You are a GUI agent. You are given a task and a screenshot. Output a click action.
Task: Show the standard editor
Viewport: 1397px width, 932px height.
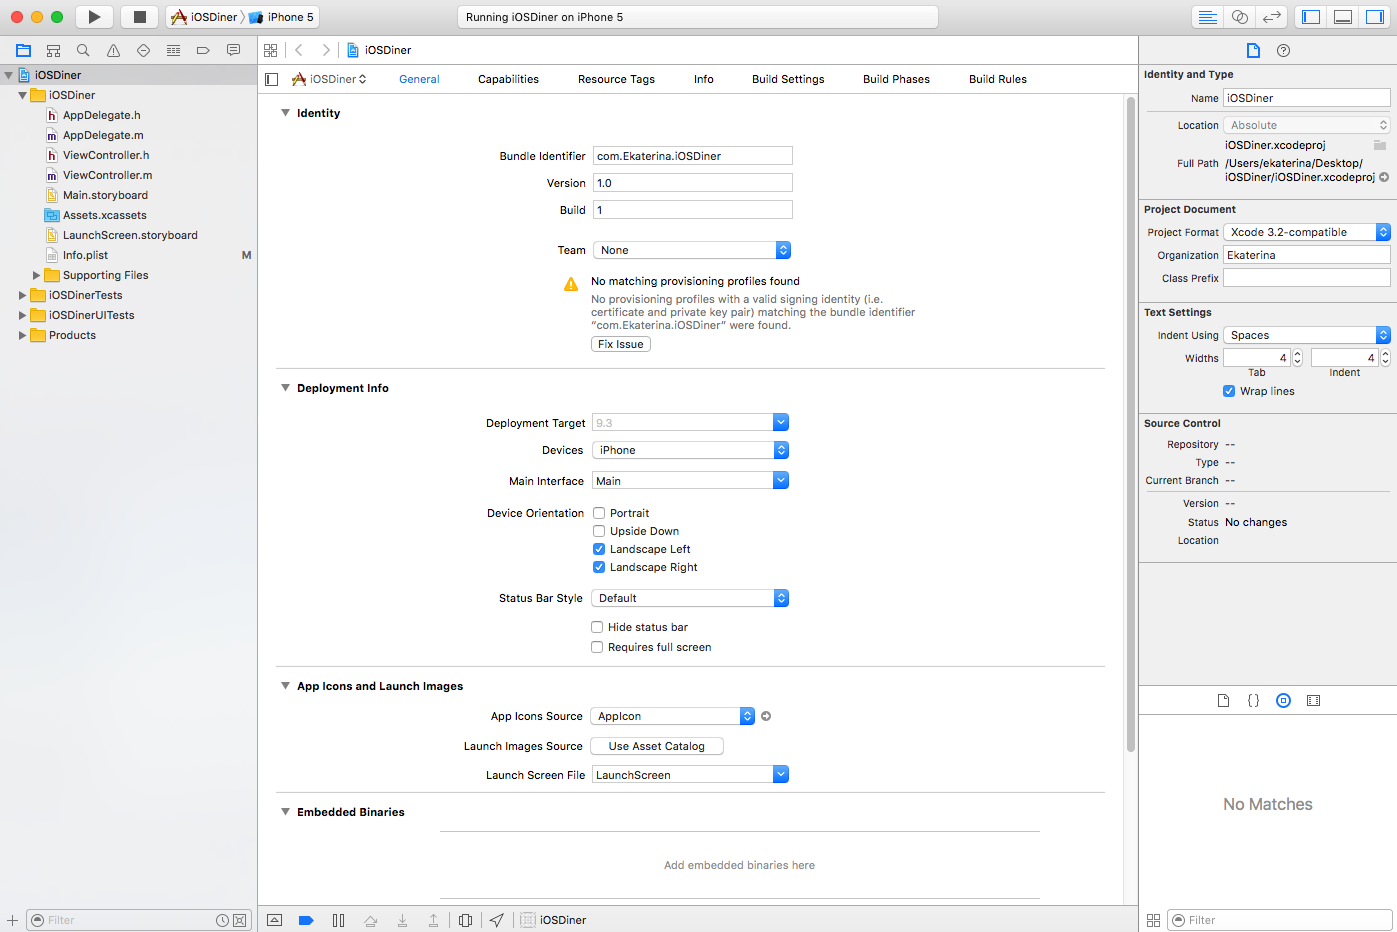[1208, 17]
